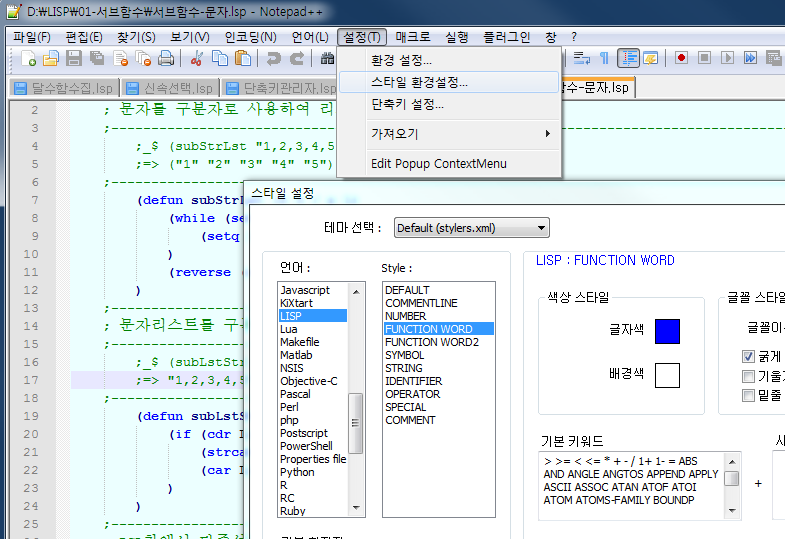785x539 pixels.
Task: Select 스타일 환경설정 menu entry
Action: pyautogui.click(x=419, y=82)
